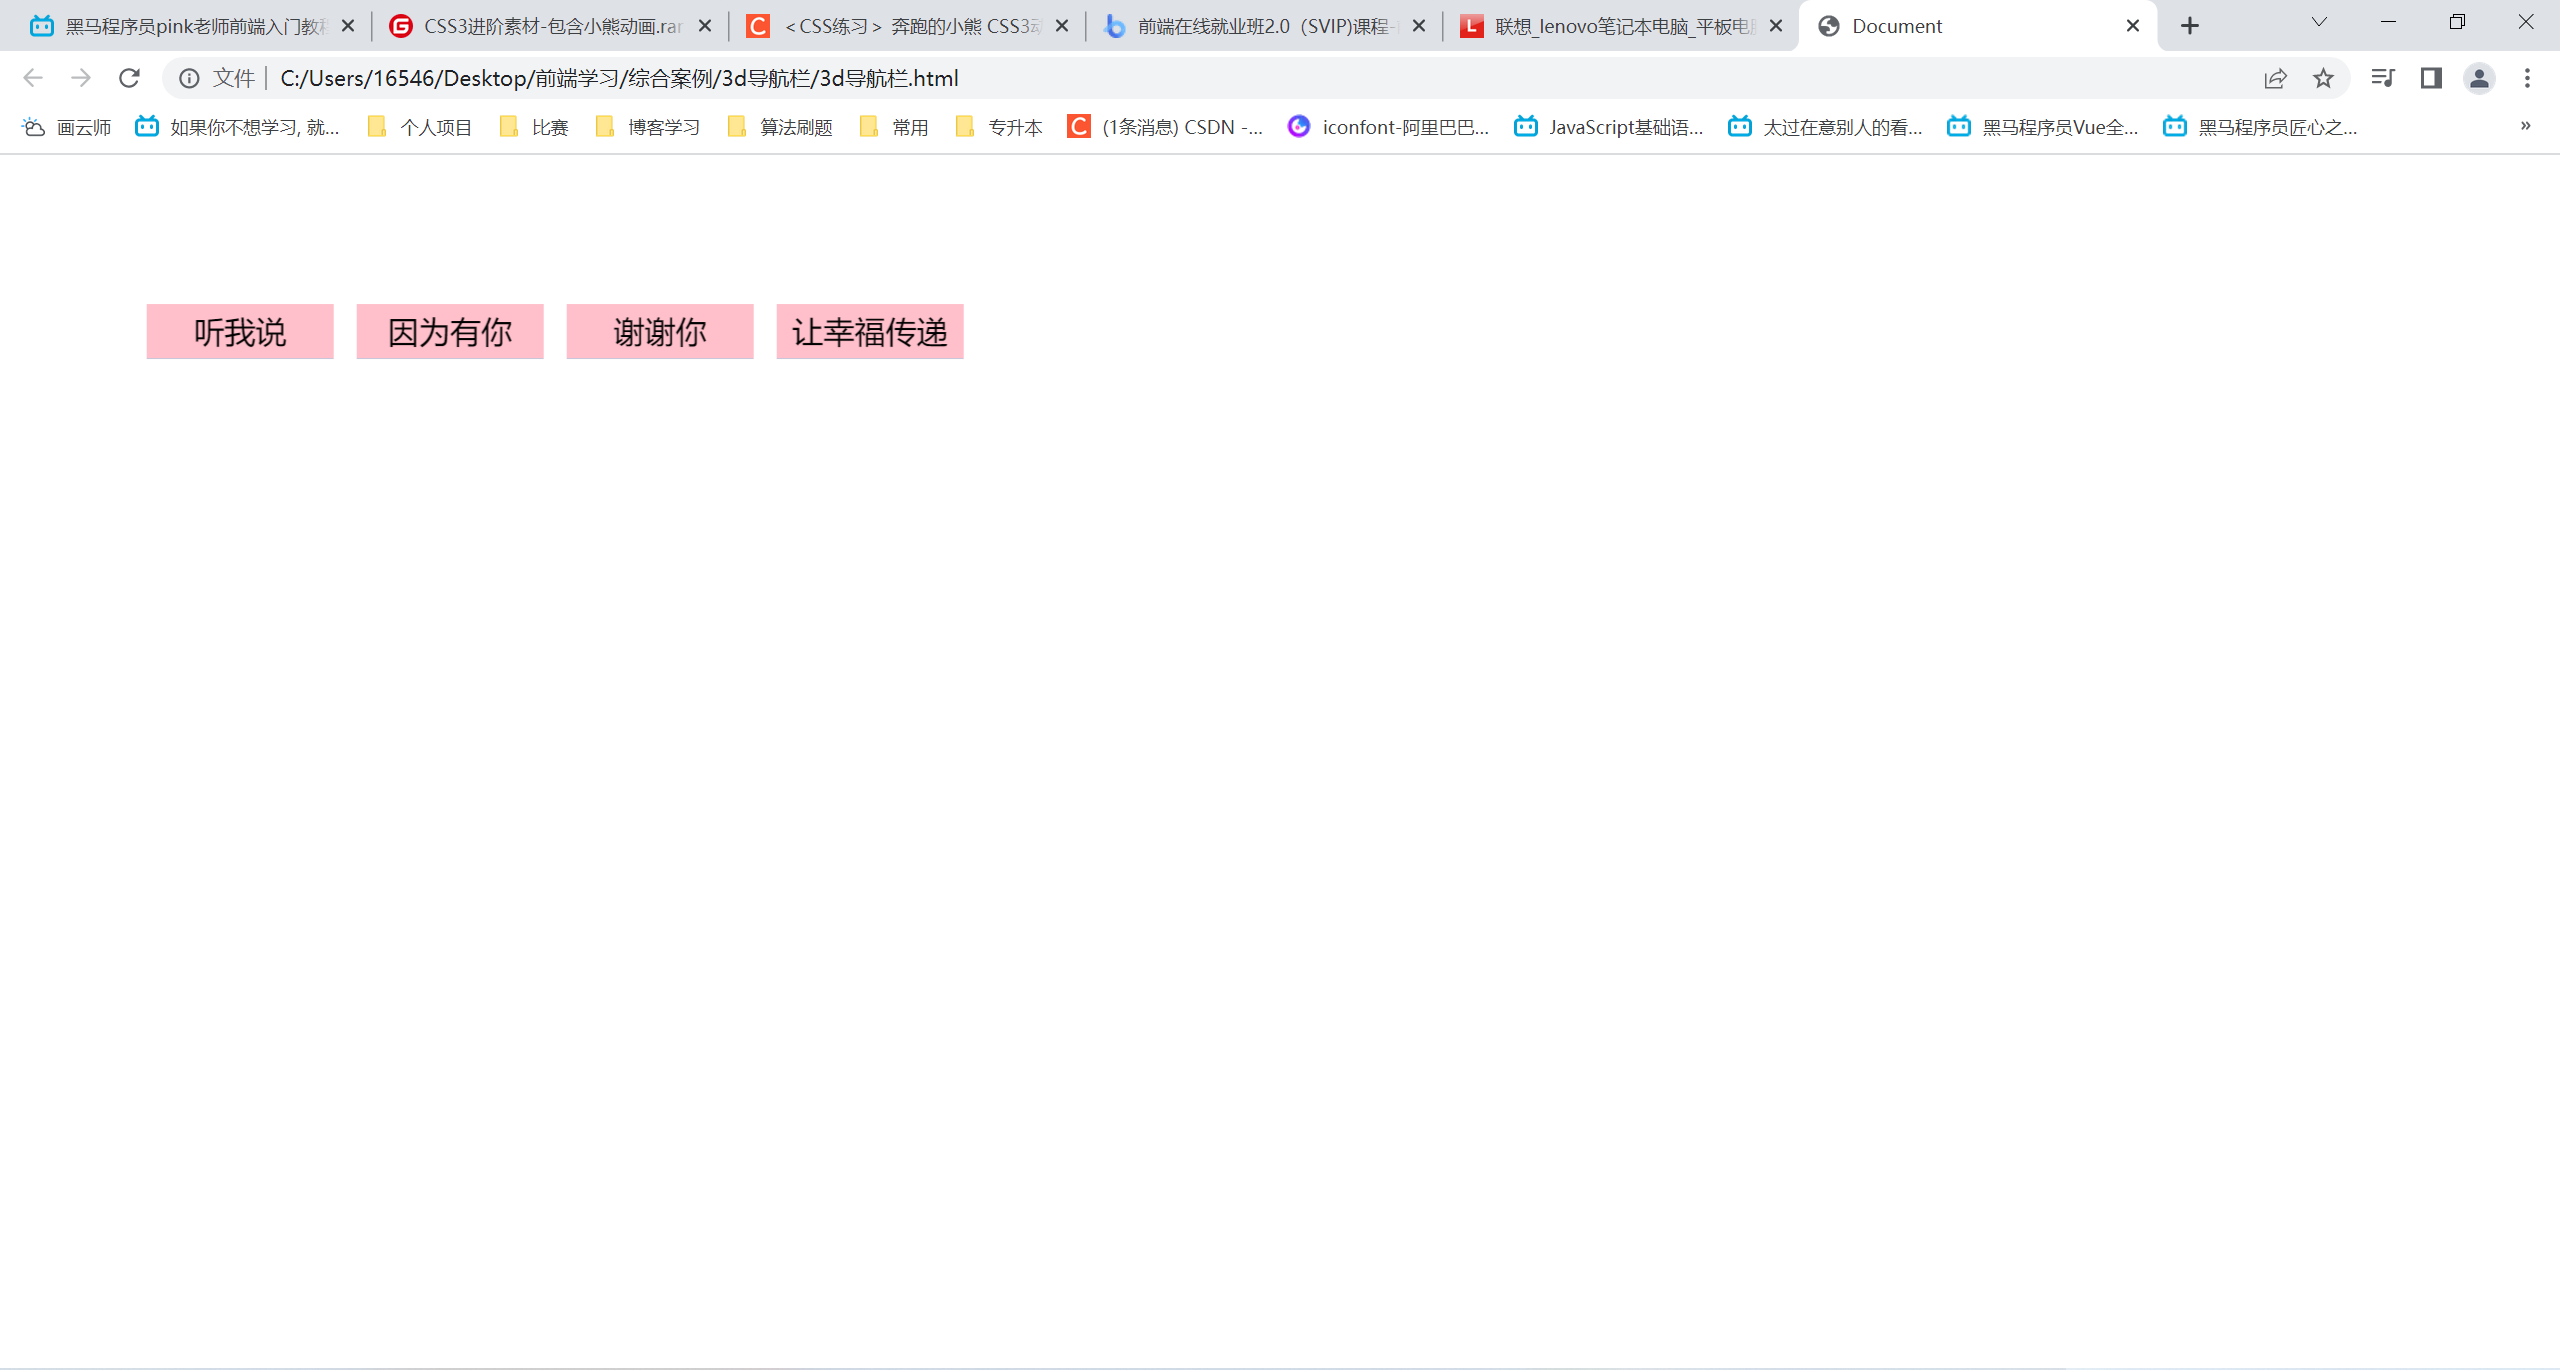Screen dimensions: 2560x1370
Task: Toggle the side panel icon
Action: coord(2431,78)
